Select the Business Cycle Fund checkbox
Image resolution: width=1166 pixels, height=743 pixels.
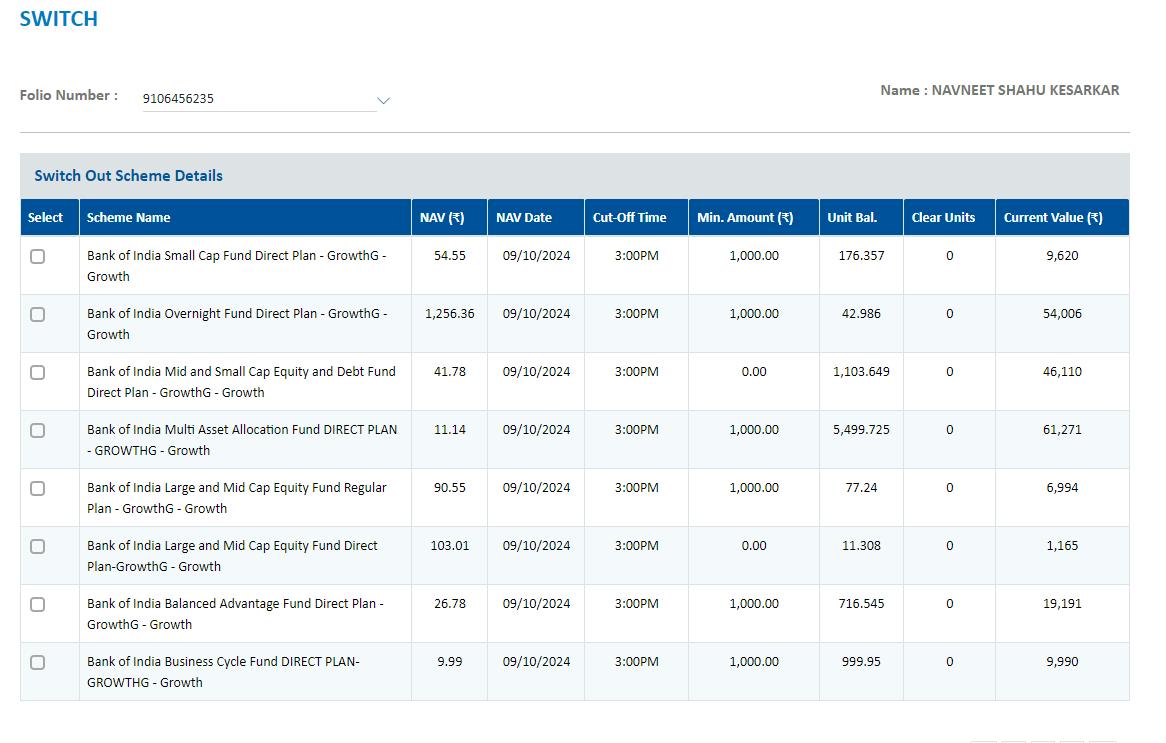37,663
